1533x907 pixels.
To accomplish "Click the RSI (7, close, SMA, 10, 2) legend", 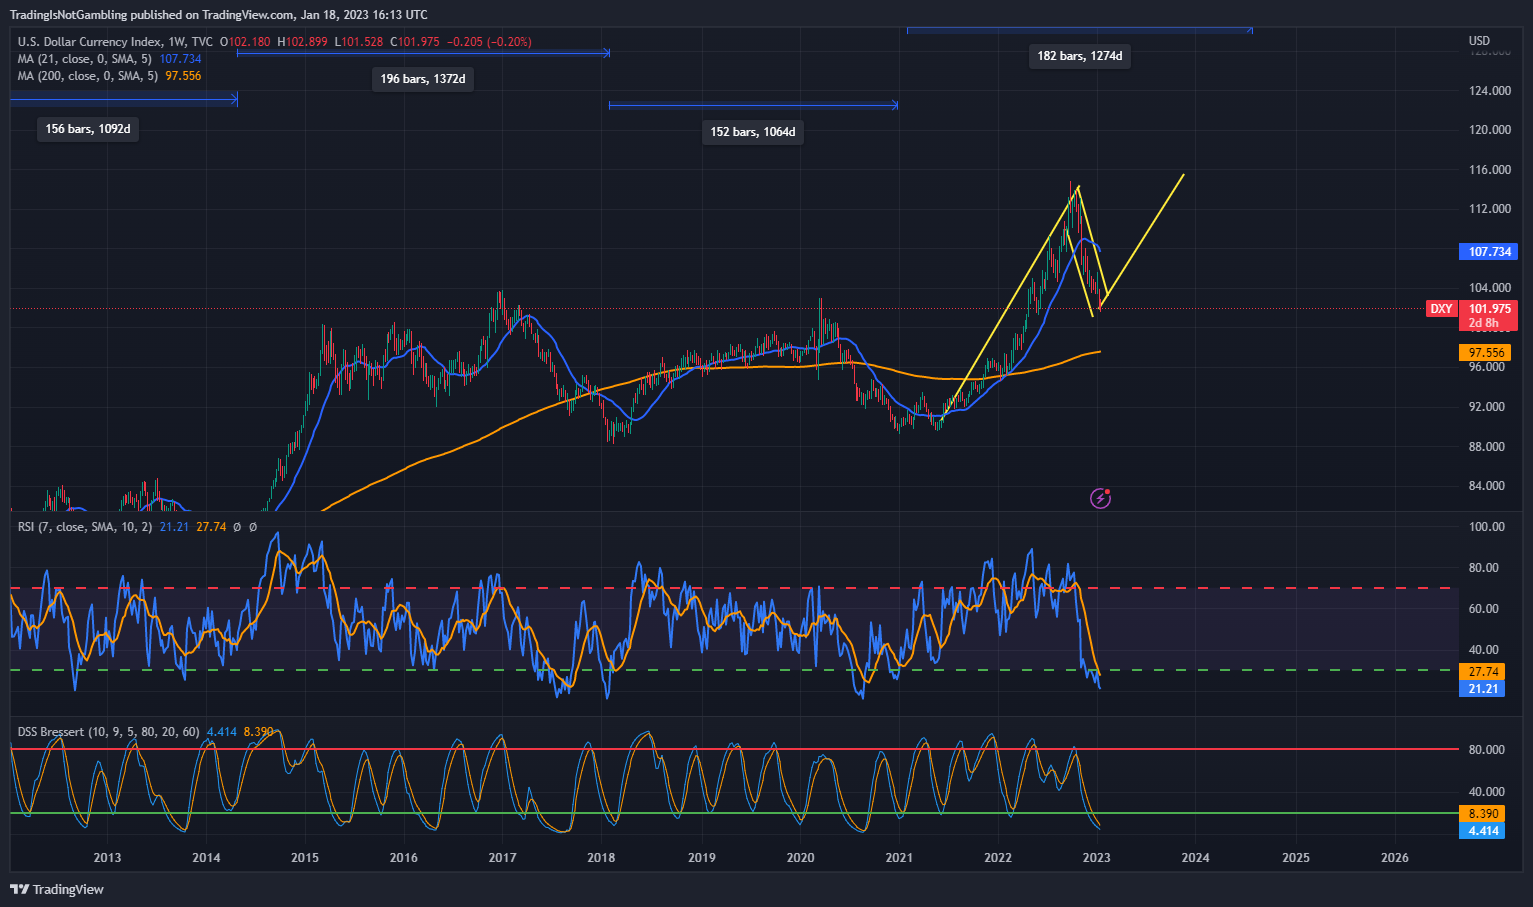I will [x=85, y=527].
